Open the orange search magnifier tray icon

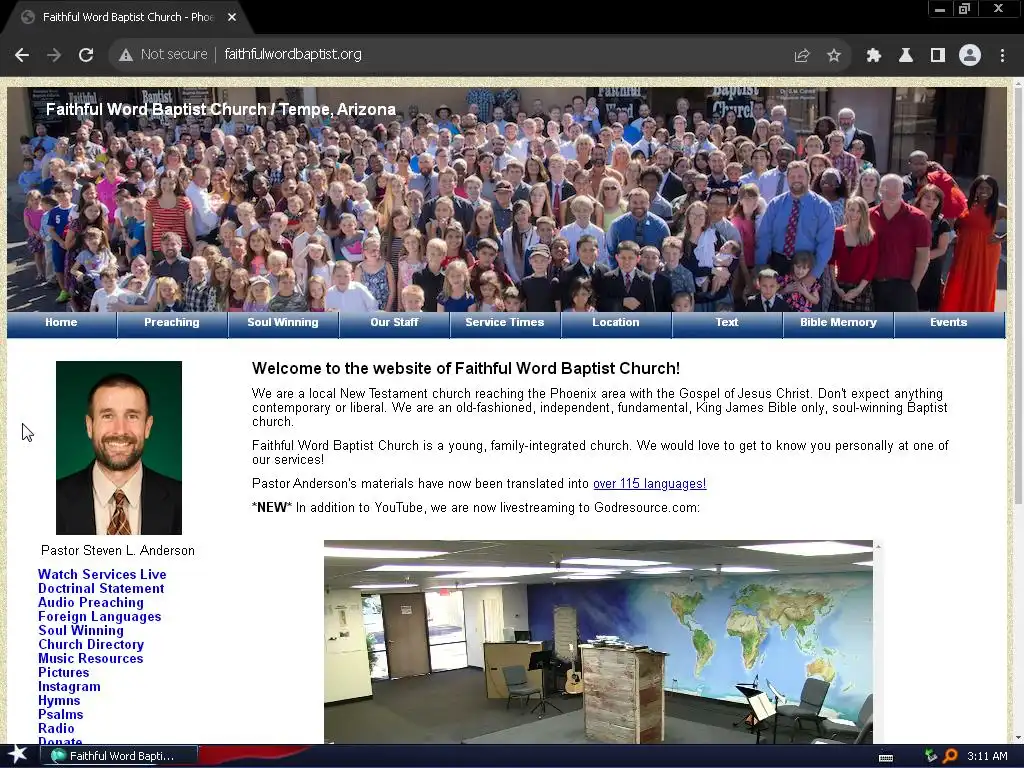point(950,756)
